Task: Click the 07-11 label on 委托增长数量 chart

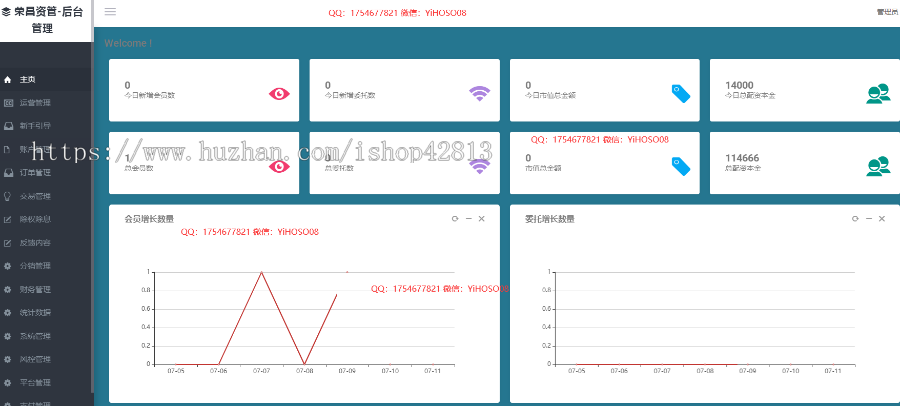Action: [x=833, y=372]
